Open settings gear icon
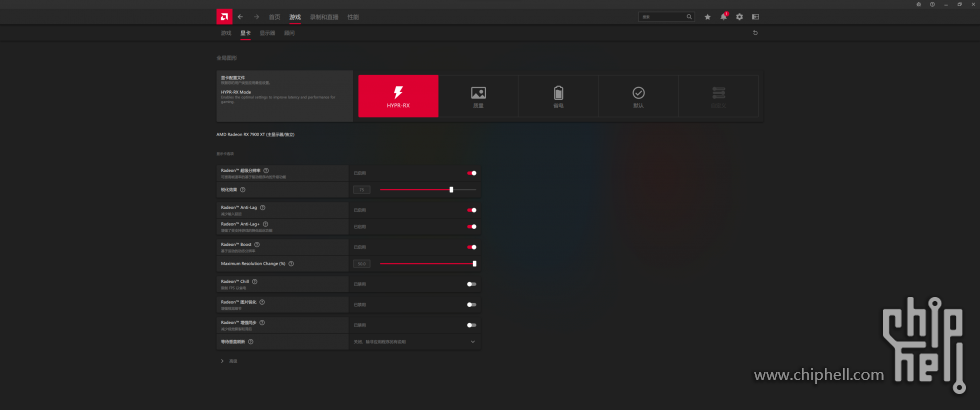980x410 pixels. pyautogui.click(x=739, y=17)
